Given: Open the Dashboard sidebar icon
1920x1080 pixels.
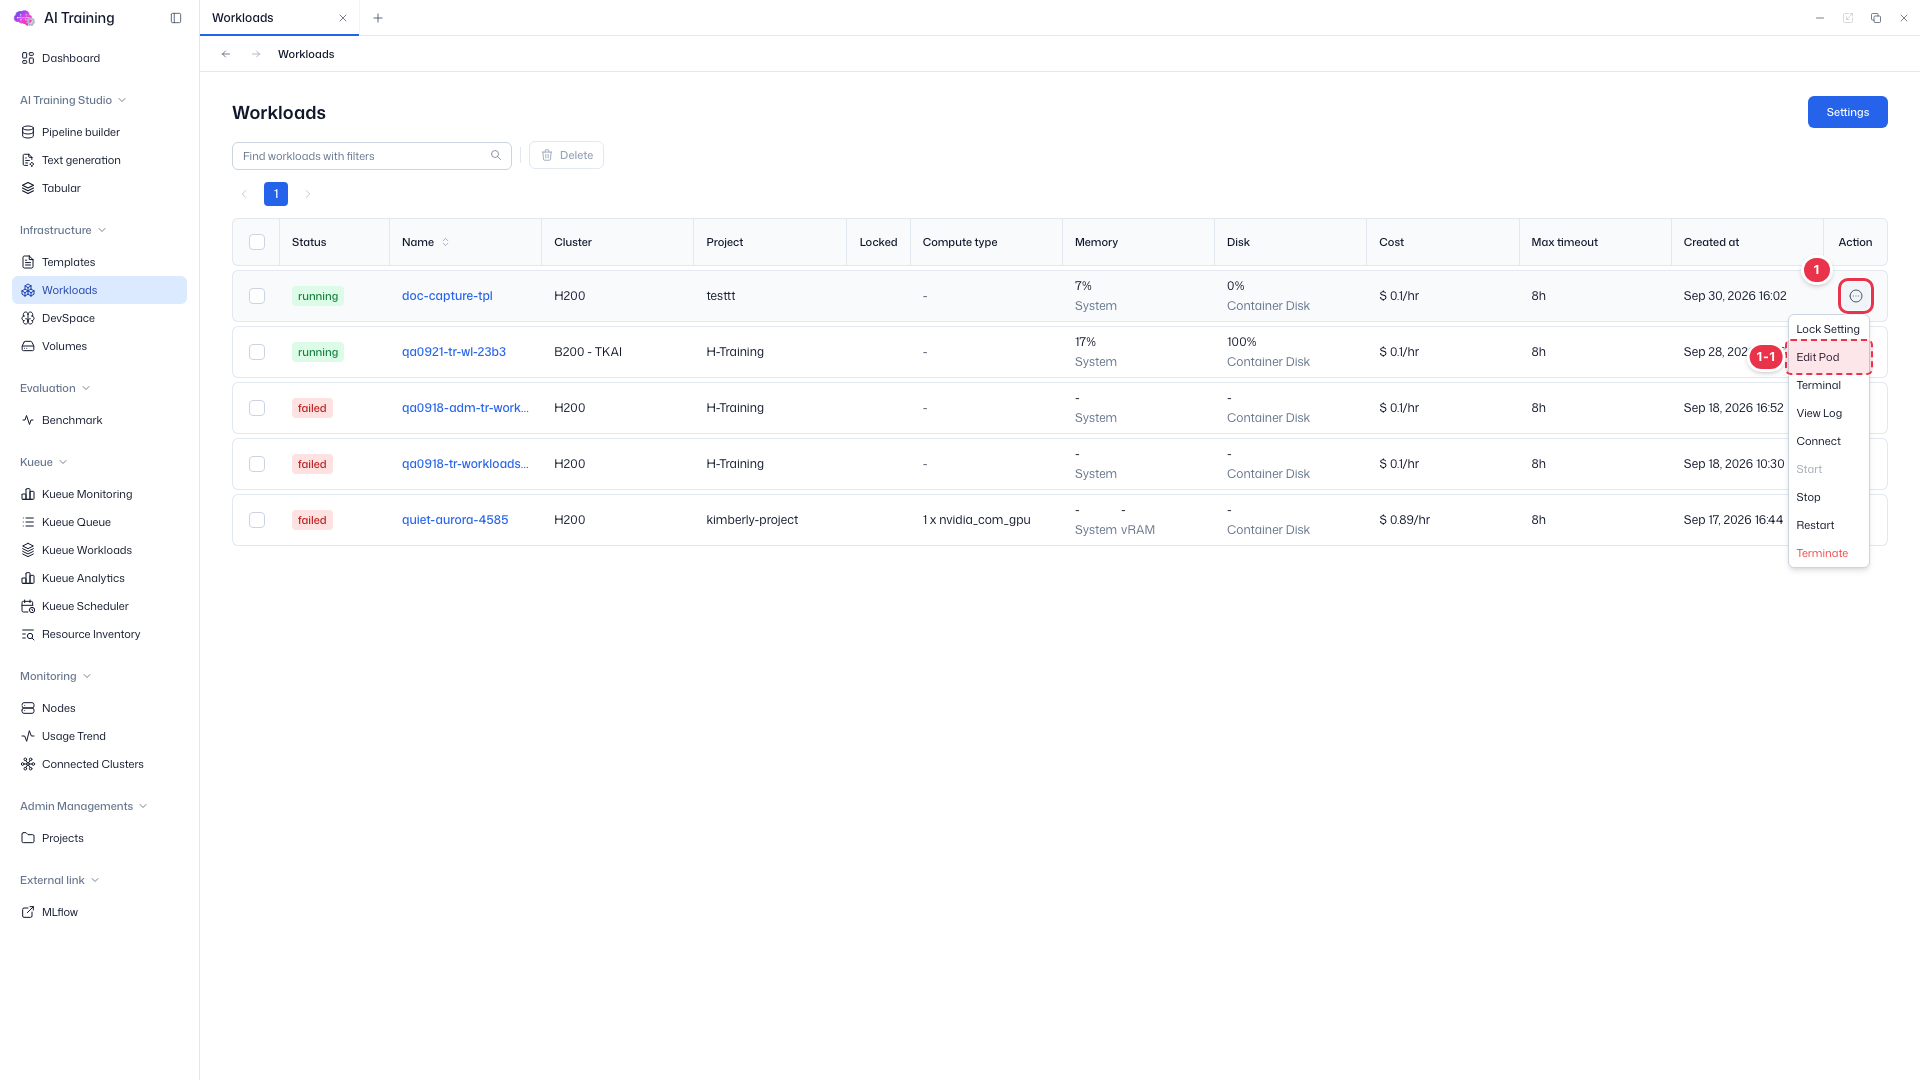Looking at the screenshot, I should pyautogui.click(x=28, y=58).
